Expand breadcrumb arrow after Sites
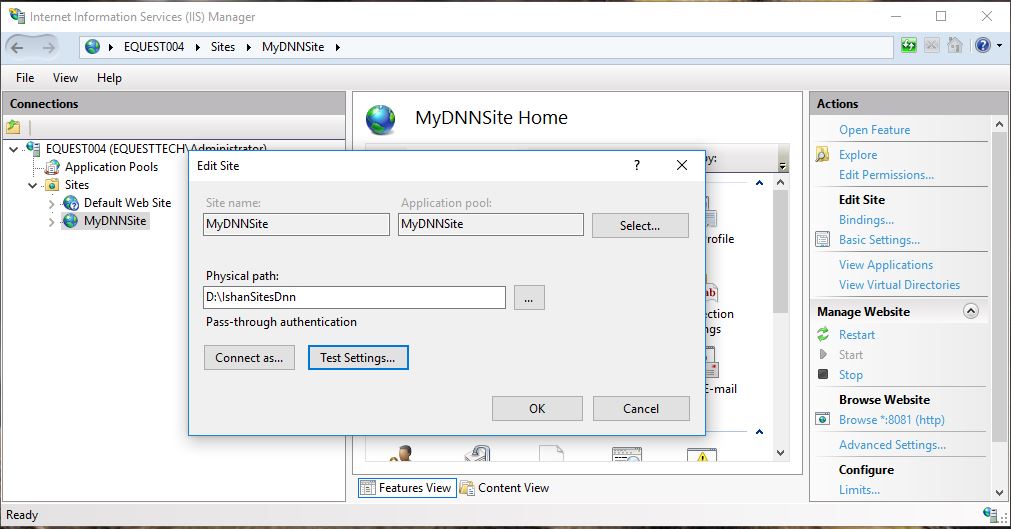 coord(248,47)
